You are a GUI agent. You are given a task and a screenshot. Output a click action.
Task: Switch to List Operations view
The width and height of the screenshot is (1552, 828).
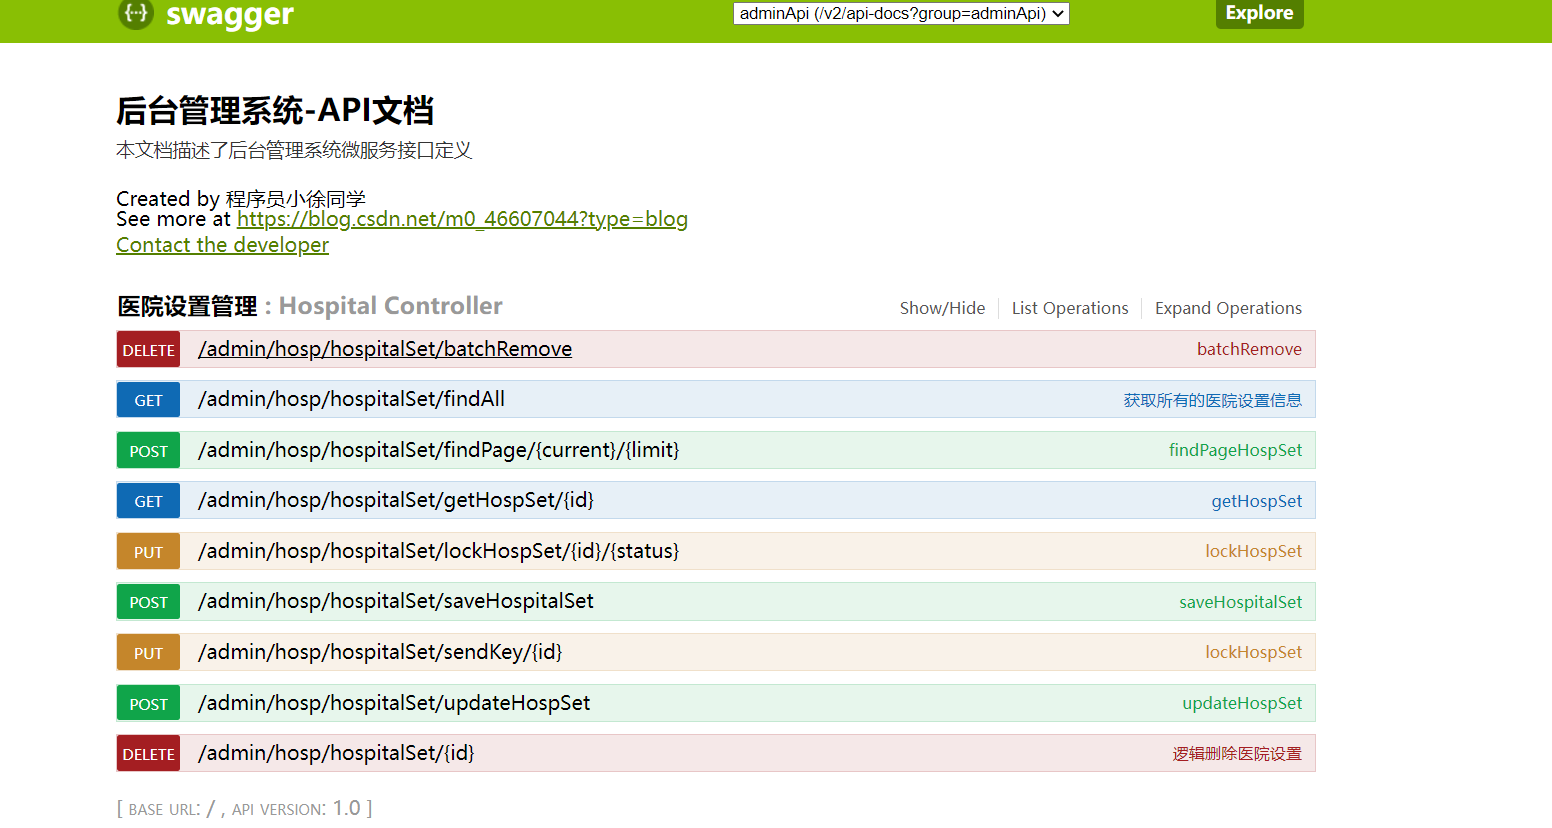tap(1070, 308)
